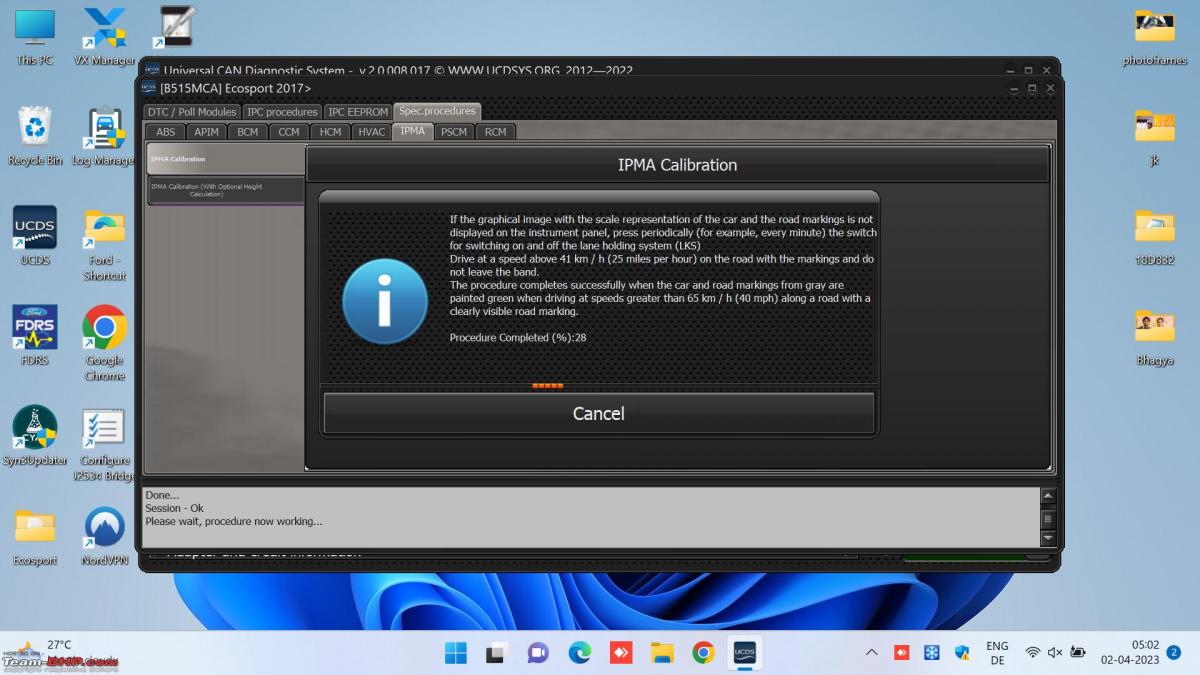
Task: Switch ENG DE input language
Action: click(997, 653)
